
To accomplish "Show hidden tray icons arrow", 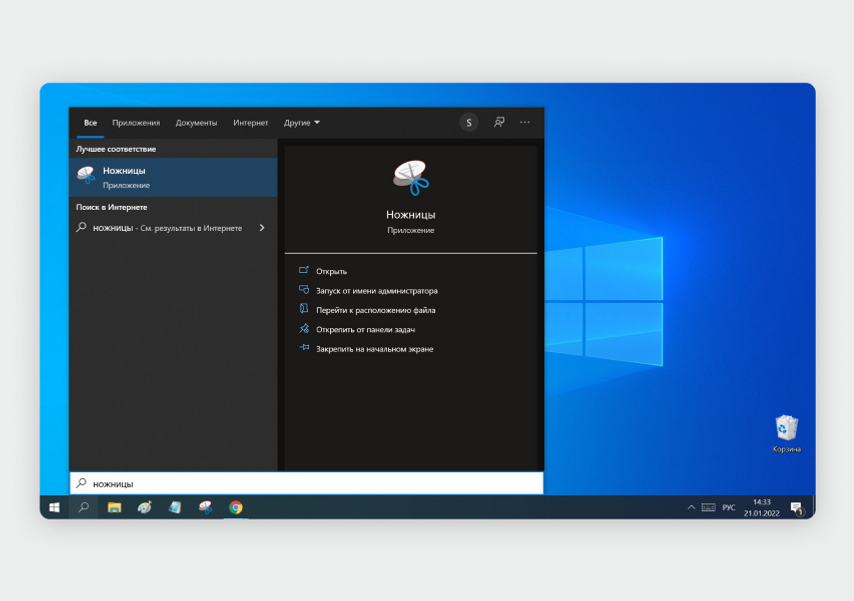I will click(x=691, y=507).
